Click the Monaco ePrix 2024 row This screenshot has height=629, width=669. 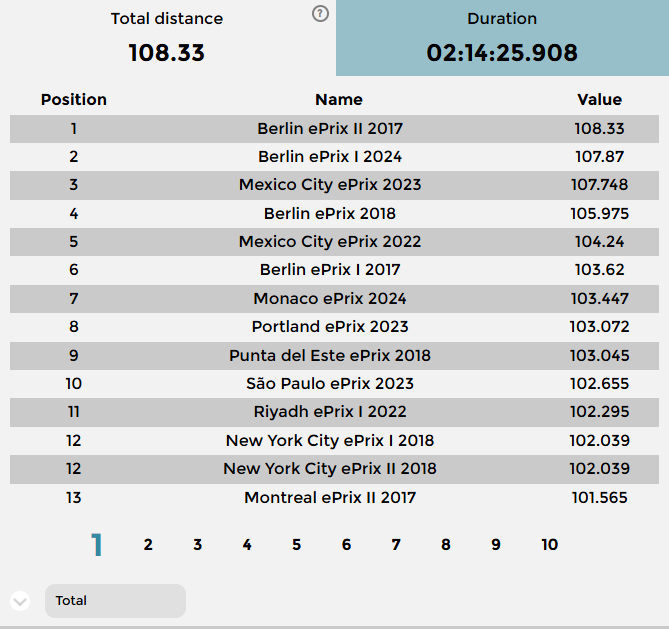coord(330,299)
